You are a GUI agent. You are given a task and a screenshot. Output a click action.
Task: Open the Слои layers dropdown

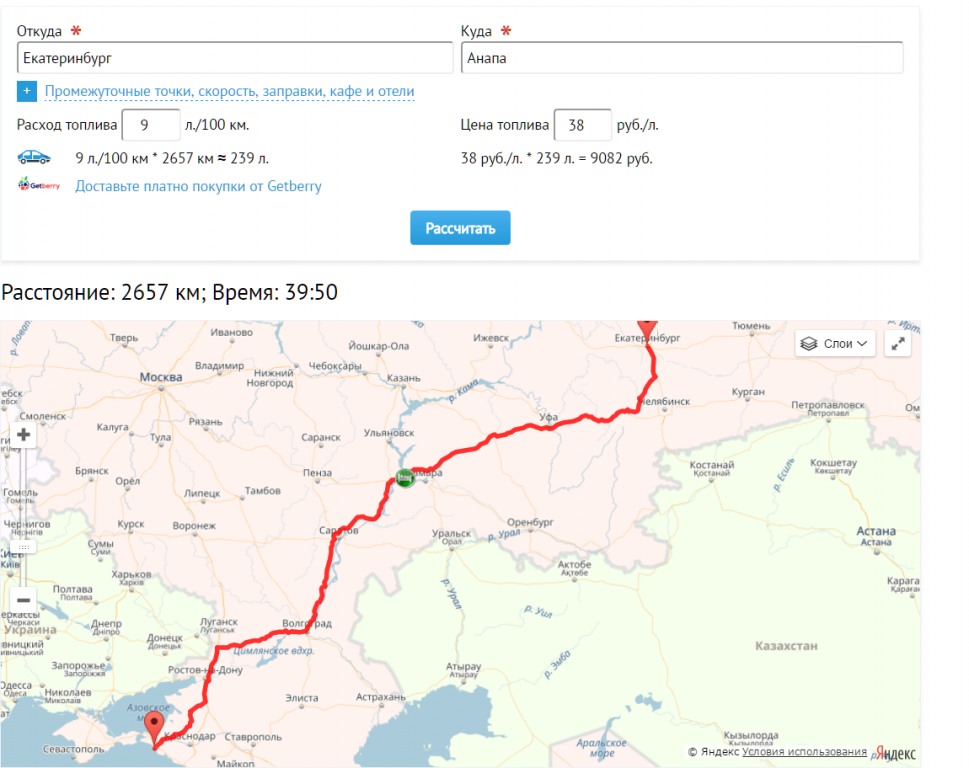835,344
